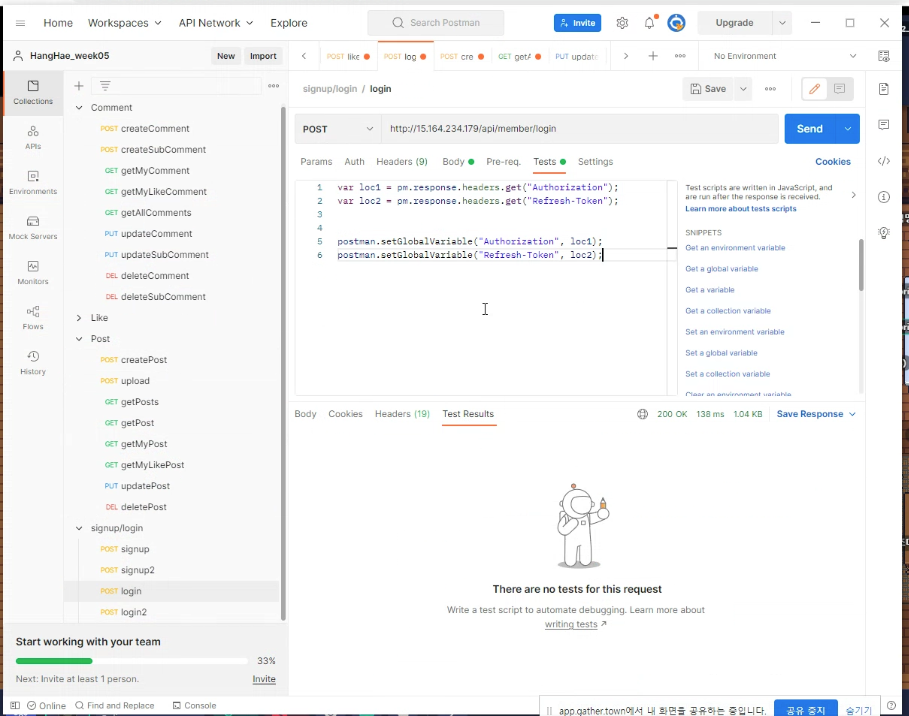Open the API Network dropdown menu
The width and height of the screenshot is (909, 716).
(216, 23)
